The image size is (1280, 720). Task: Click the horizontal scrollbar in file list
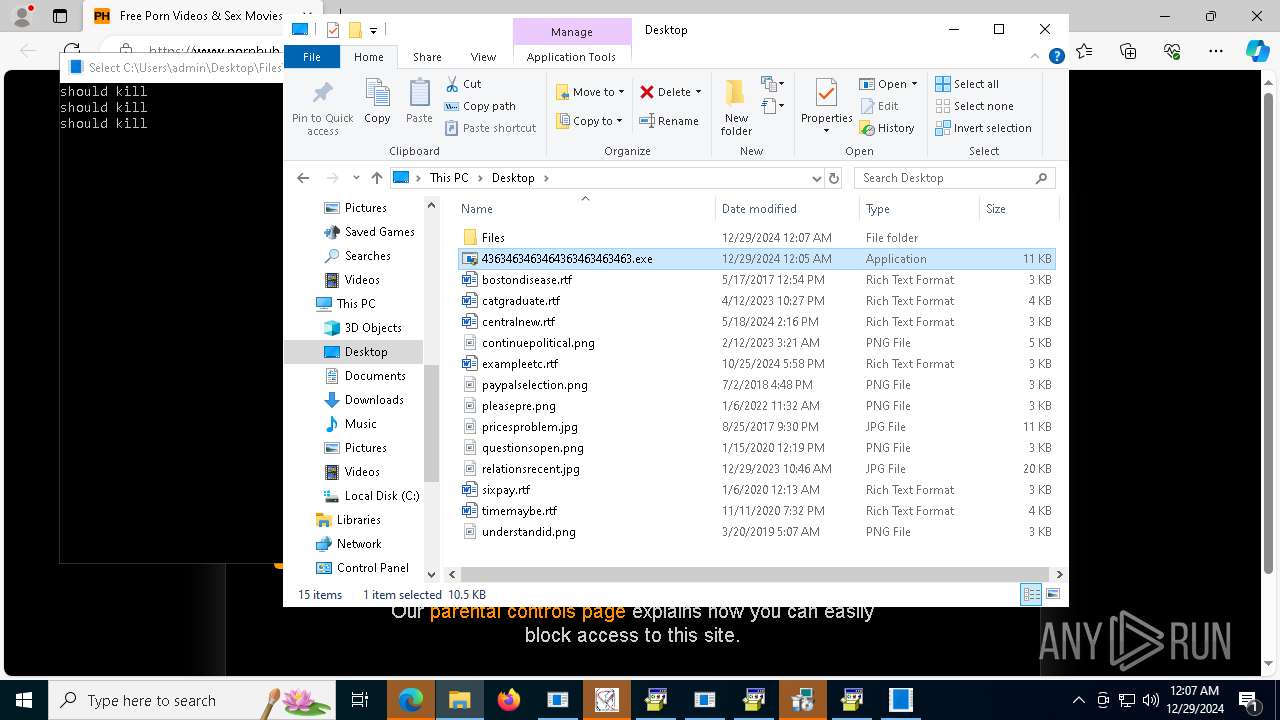click(x=755, y=575)
